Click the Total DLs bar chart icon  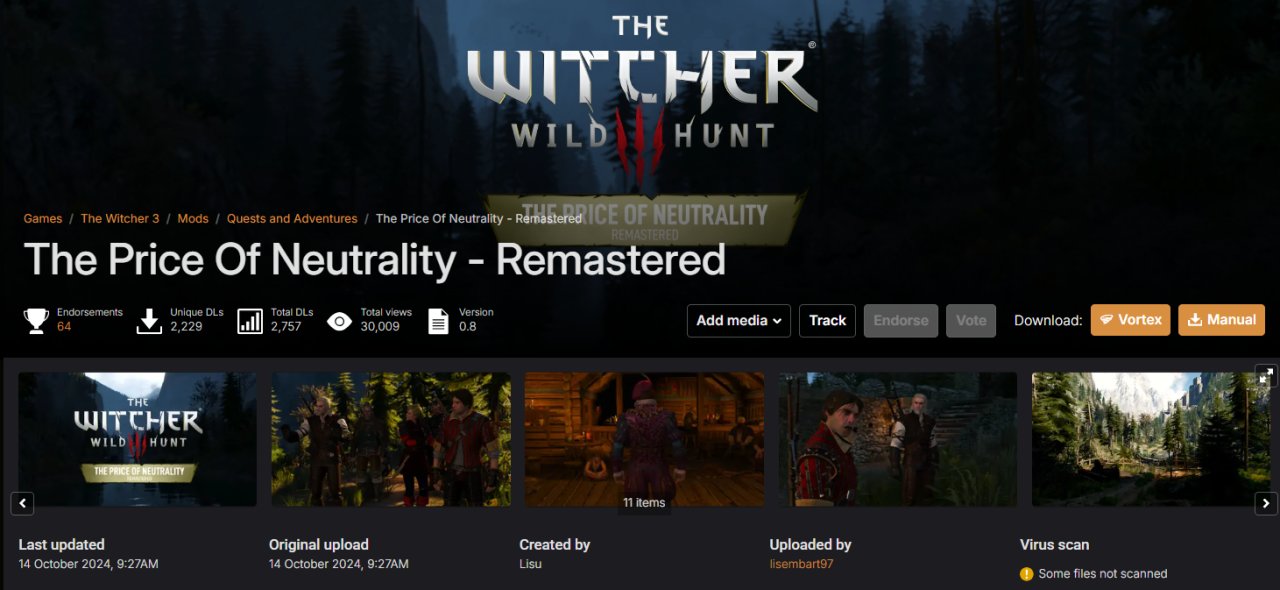pyautogui.click(x=250, y=321)
